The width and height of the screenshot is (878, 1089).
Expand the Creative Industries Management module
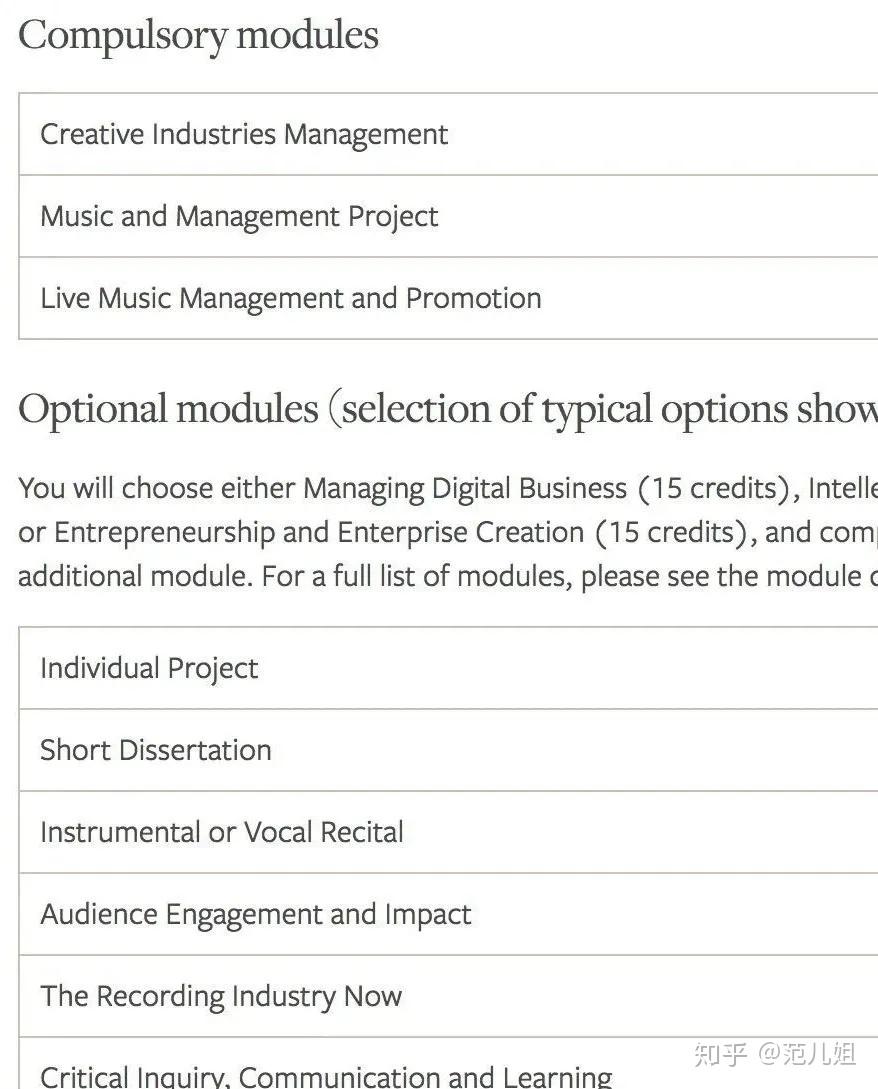tap(244, 134)
